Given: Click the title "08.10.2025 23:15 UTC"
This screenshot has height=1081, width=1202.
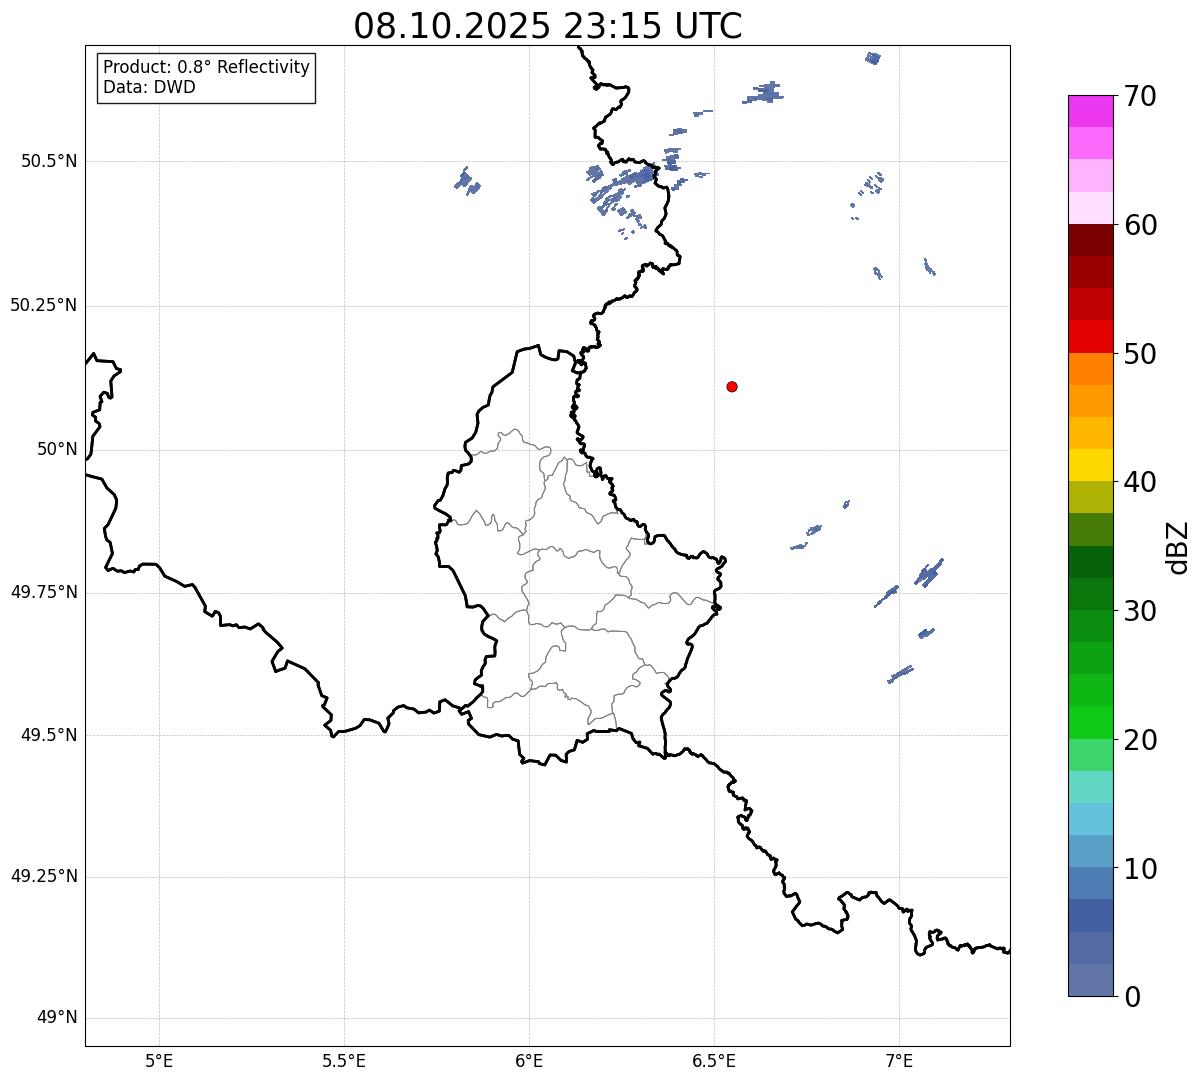Looking at the screenshot, I should pos(548,26).
